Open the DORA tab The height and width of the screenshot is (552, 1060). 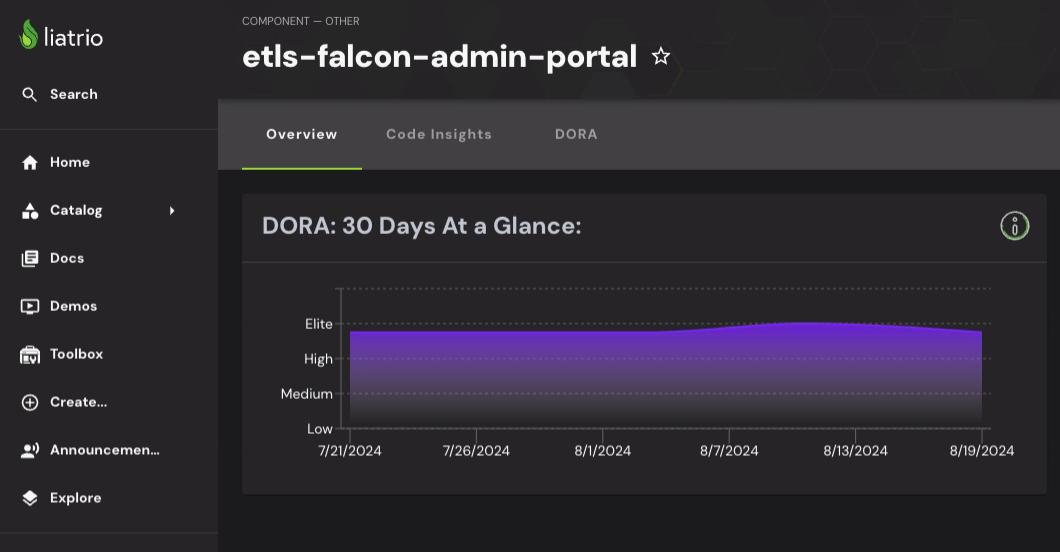[x=576, y=134]
